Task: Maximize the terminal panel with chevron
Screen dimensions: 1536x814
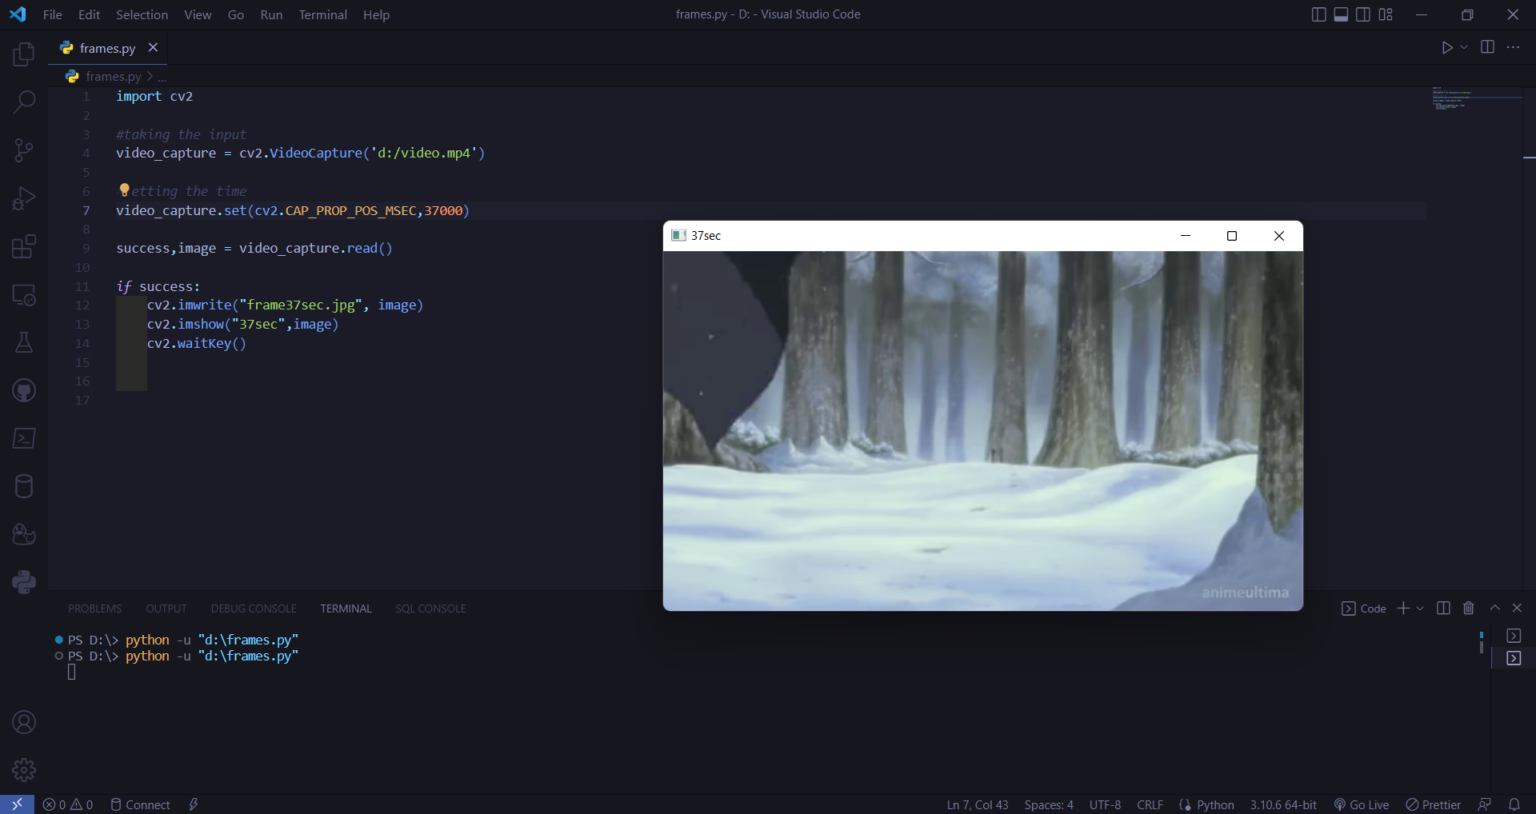Action: [1495, 608]
